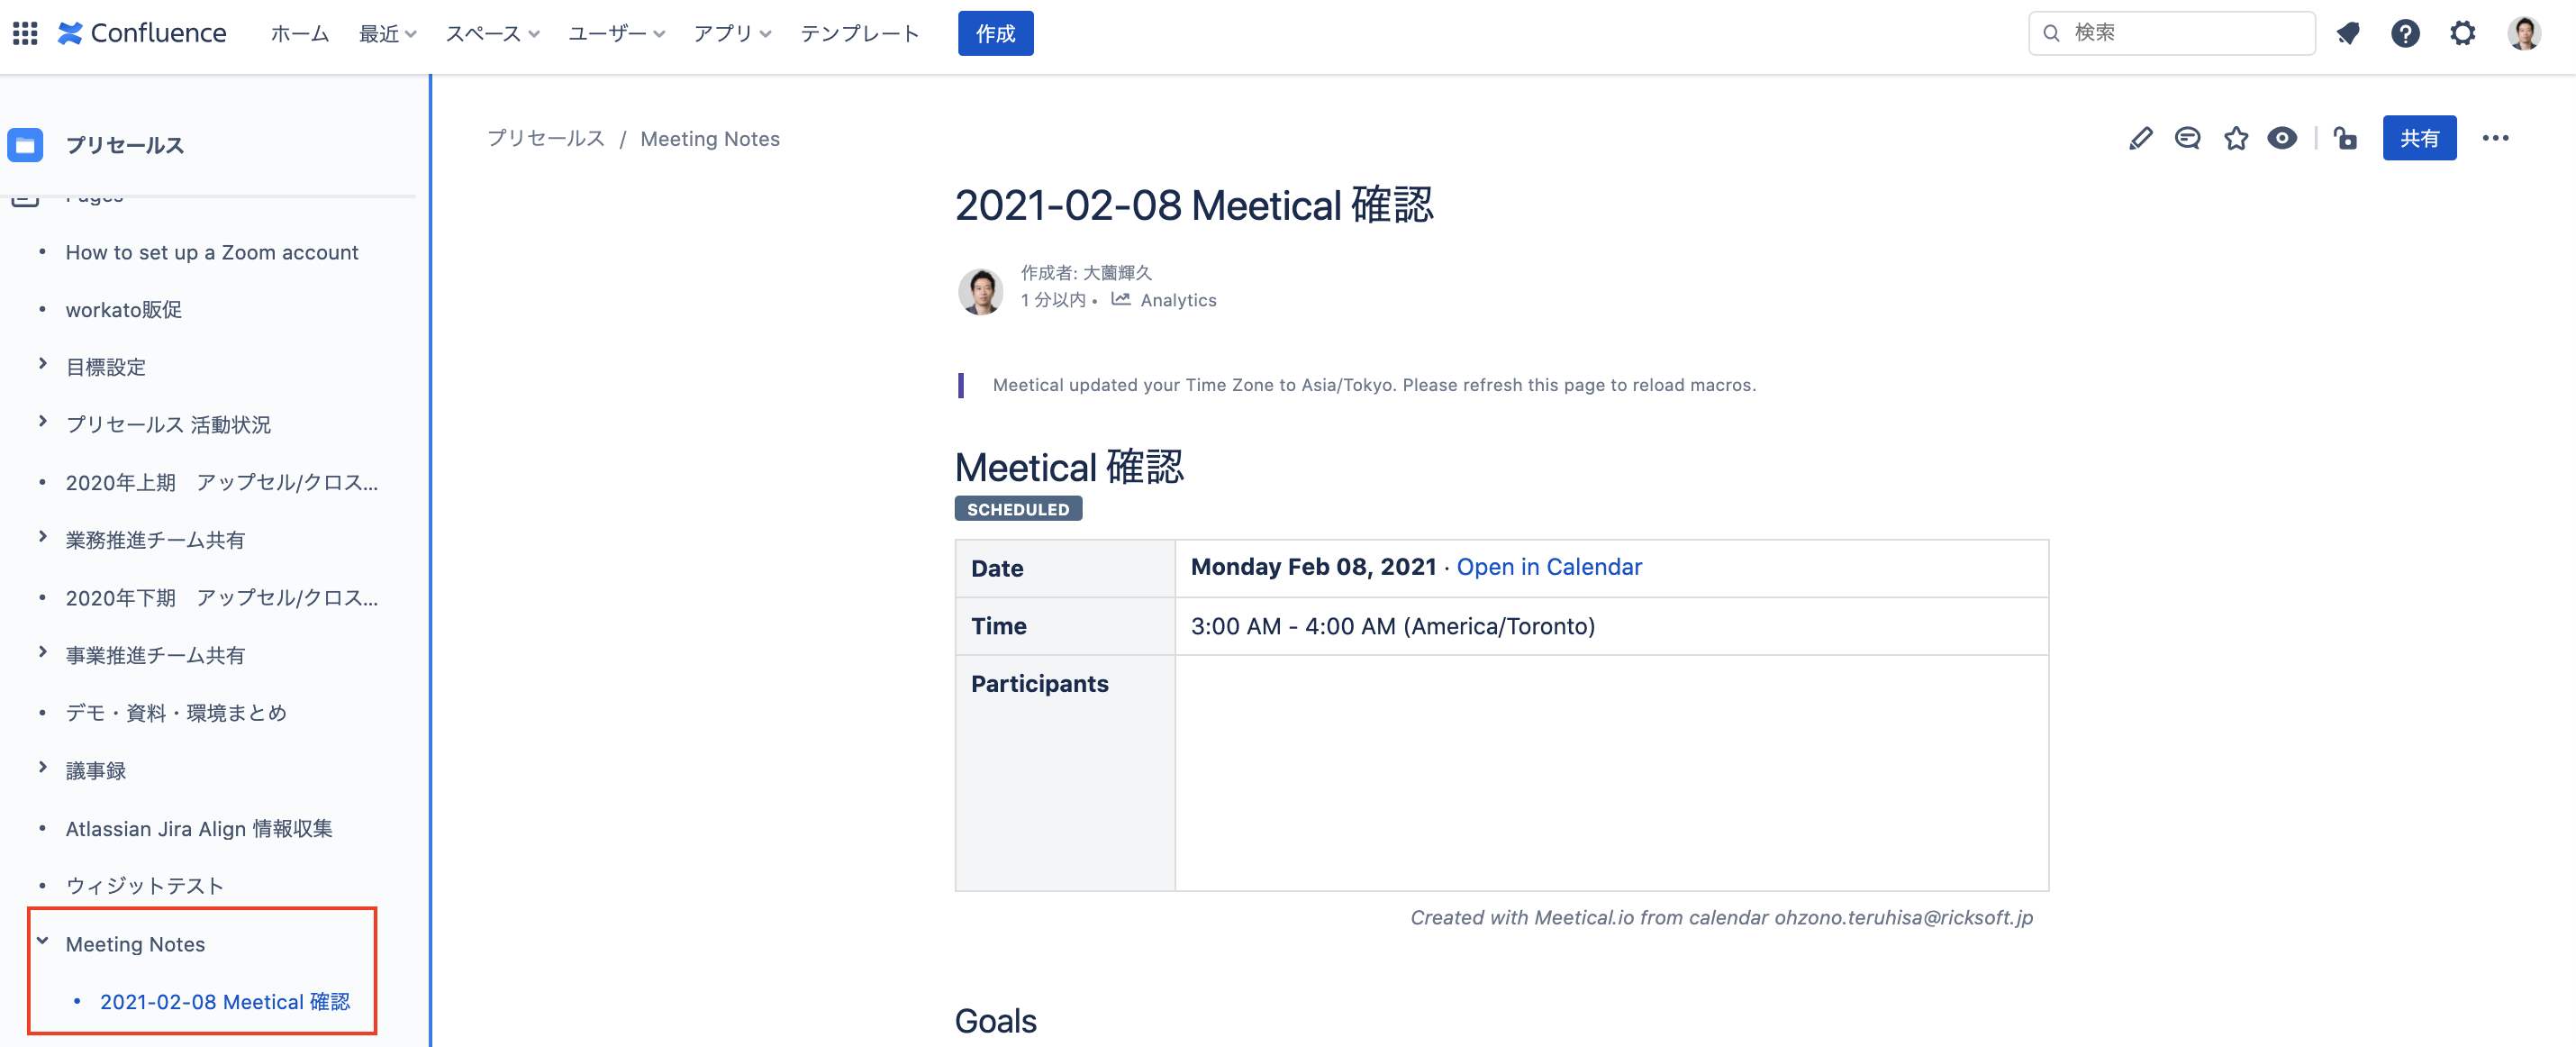
Task: Open デモ・資料・環境まとめ page
Action: point(176,713)
